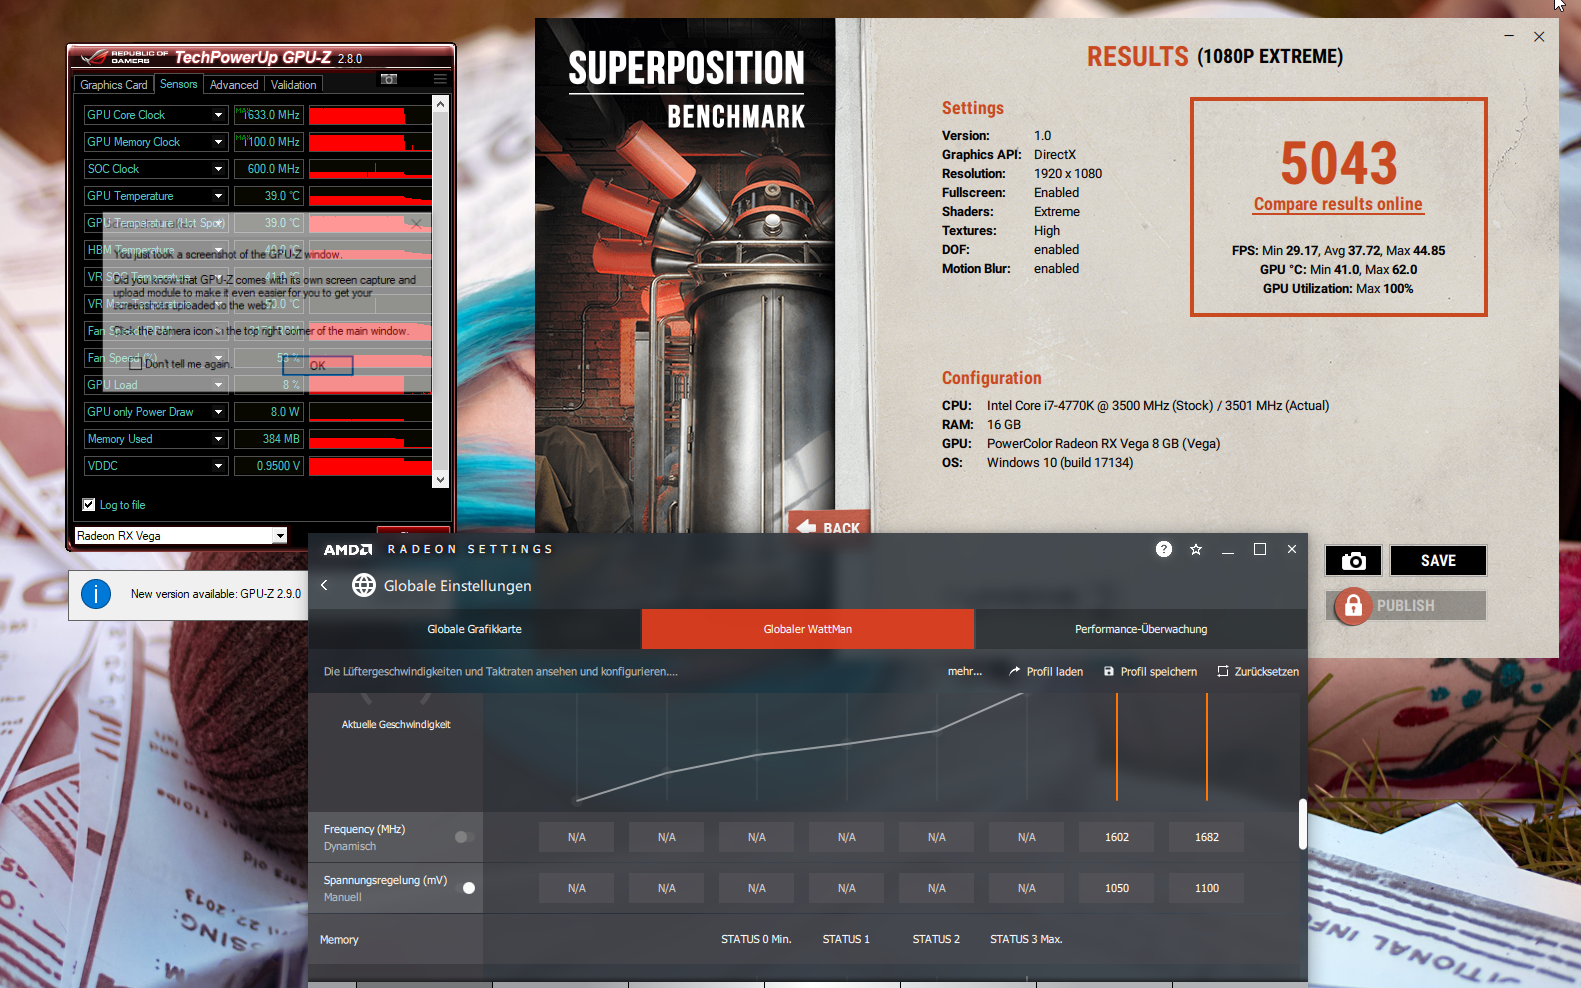Click the SAVE button in Superposition
Image resolution: width=1581 pixels, height=988 pixels.
[1438, 561]
